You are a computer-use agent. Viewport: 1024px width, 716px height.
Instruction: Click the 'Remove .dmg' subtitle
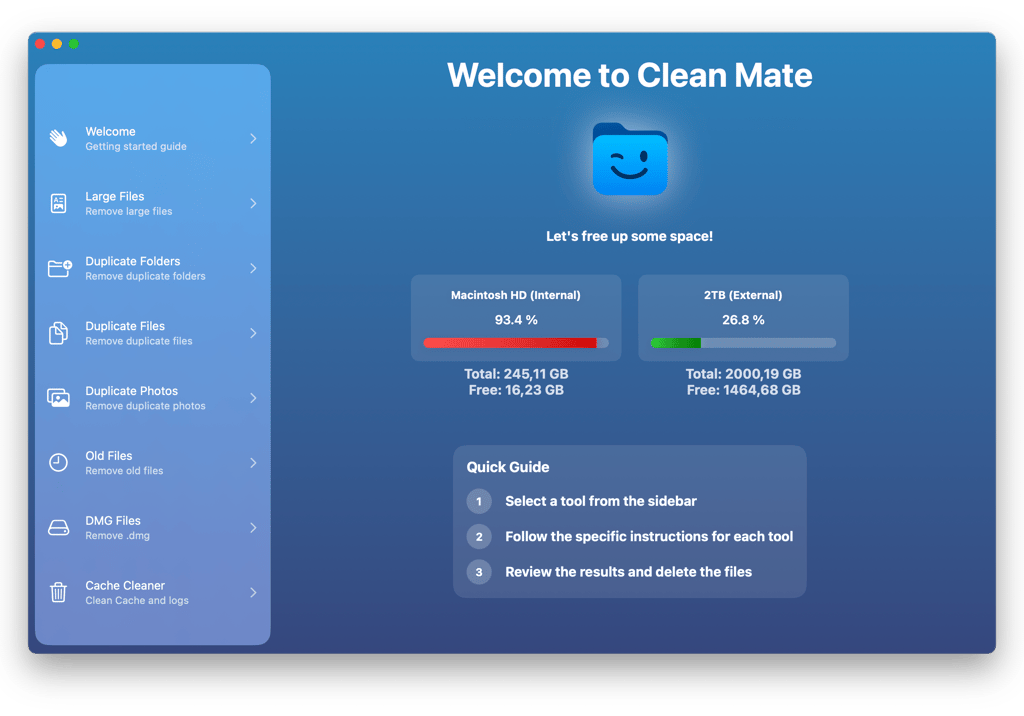tap(118, 536)
